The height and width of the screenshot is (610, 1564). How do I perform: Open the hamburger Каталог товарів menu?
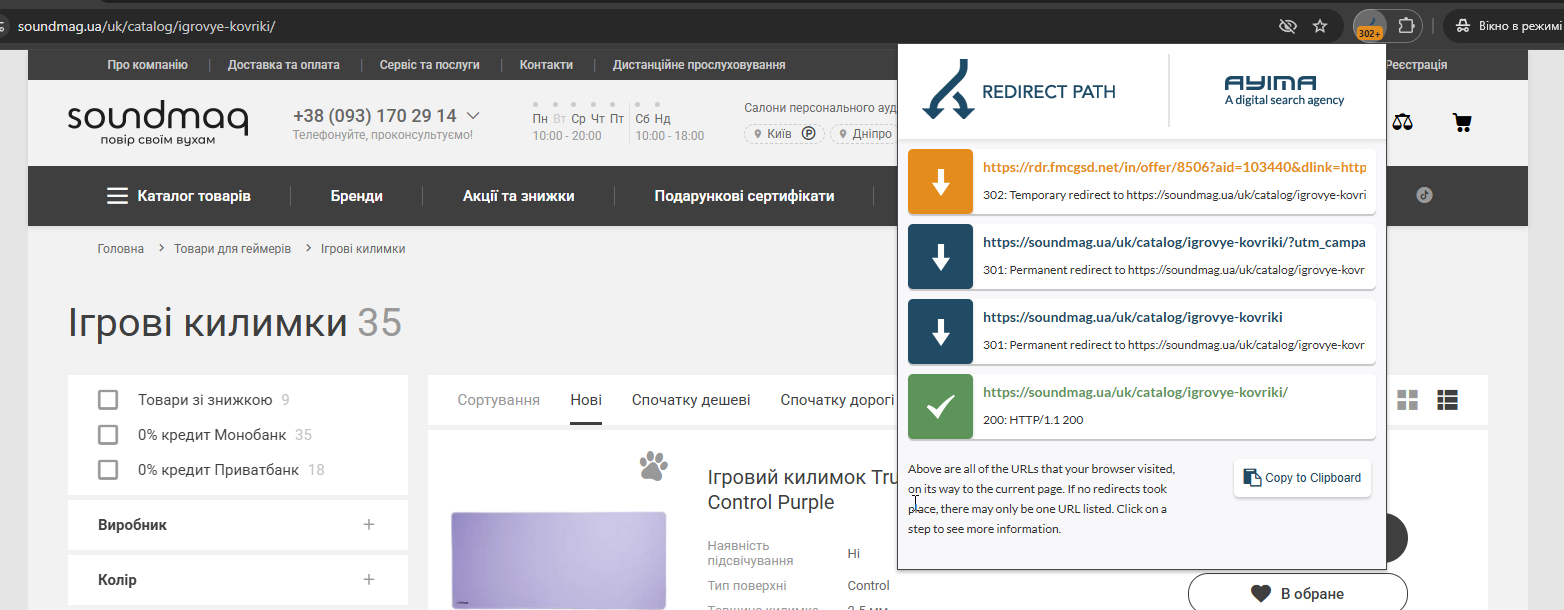(179, 196)
